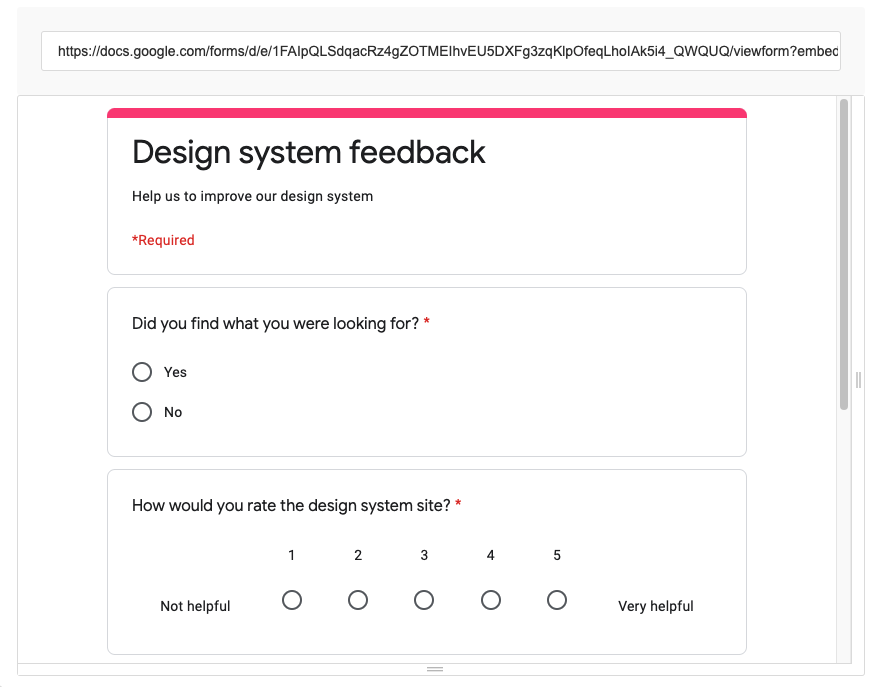Click the question 'Did you find what you were looking for?'
This screenshot has width=893, height=687.
tap(275, 323)
